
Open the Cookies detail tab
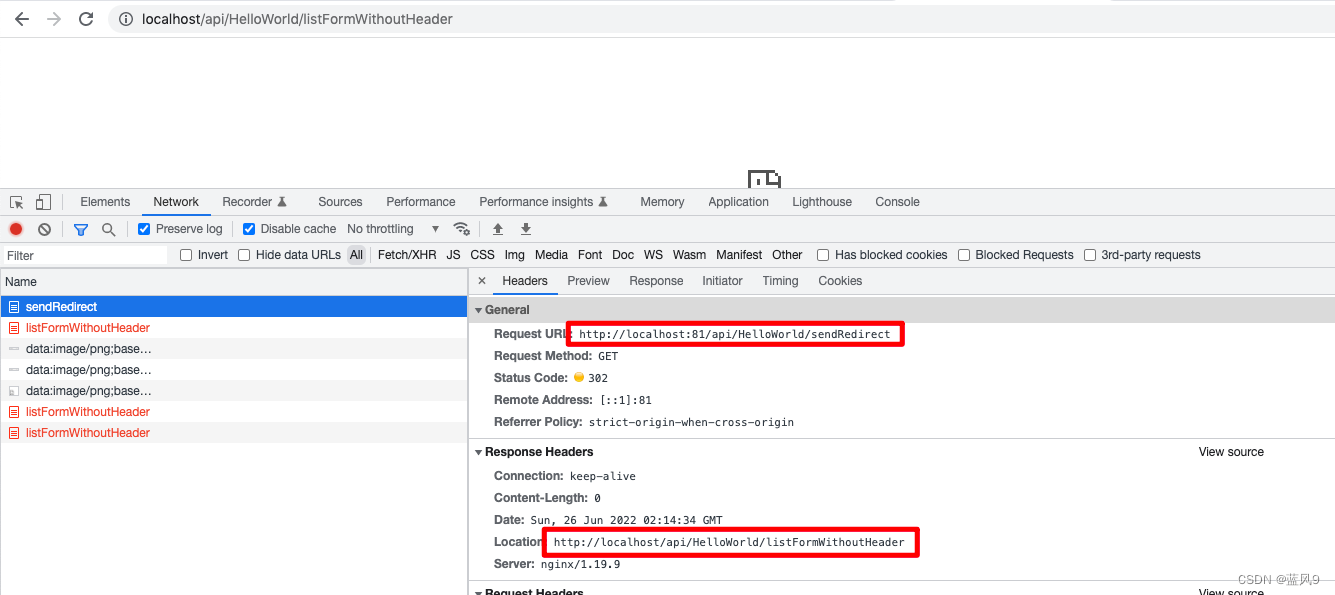point(840,281)
